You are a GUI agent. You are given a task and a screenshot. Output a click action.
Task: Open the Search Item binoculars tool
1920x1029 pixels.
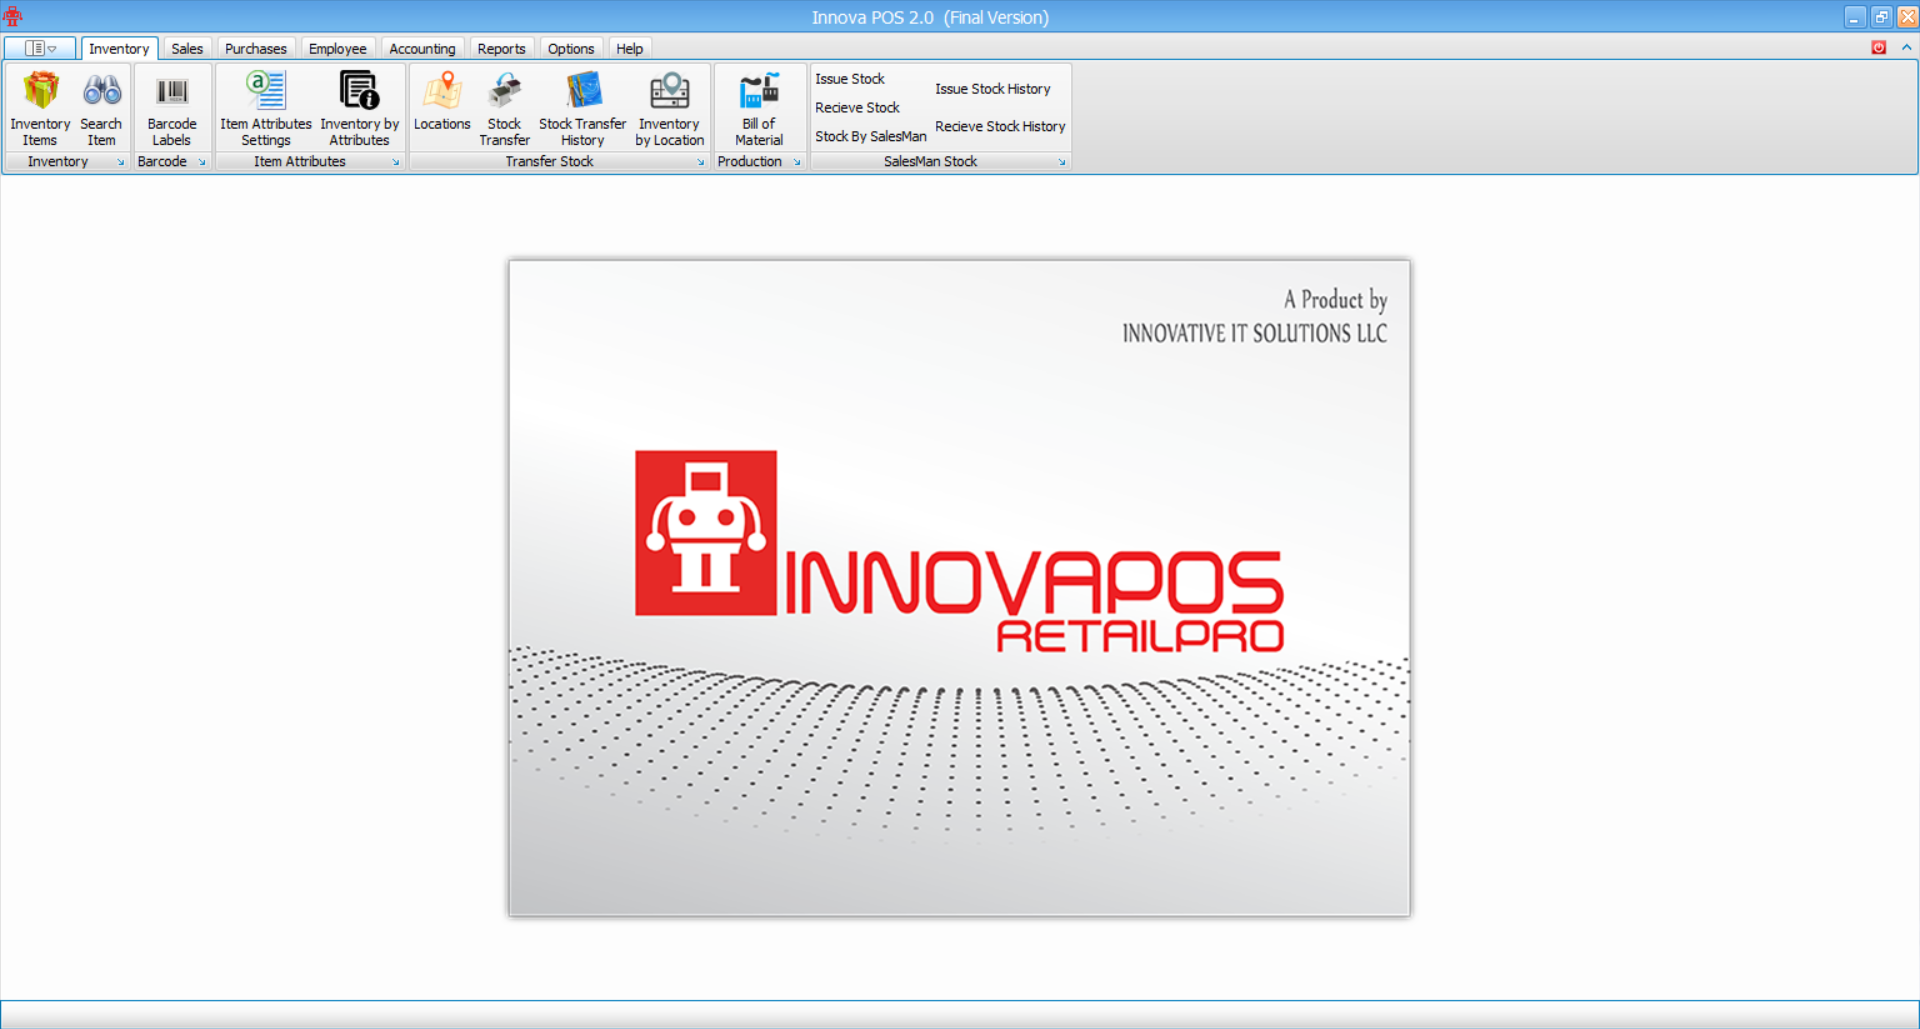pyautogui.click(x=101, y=109)
